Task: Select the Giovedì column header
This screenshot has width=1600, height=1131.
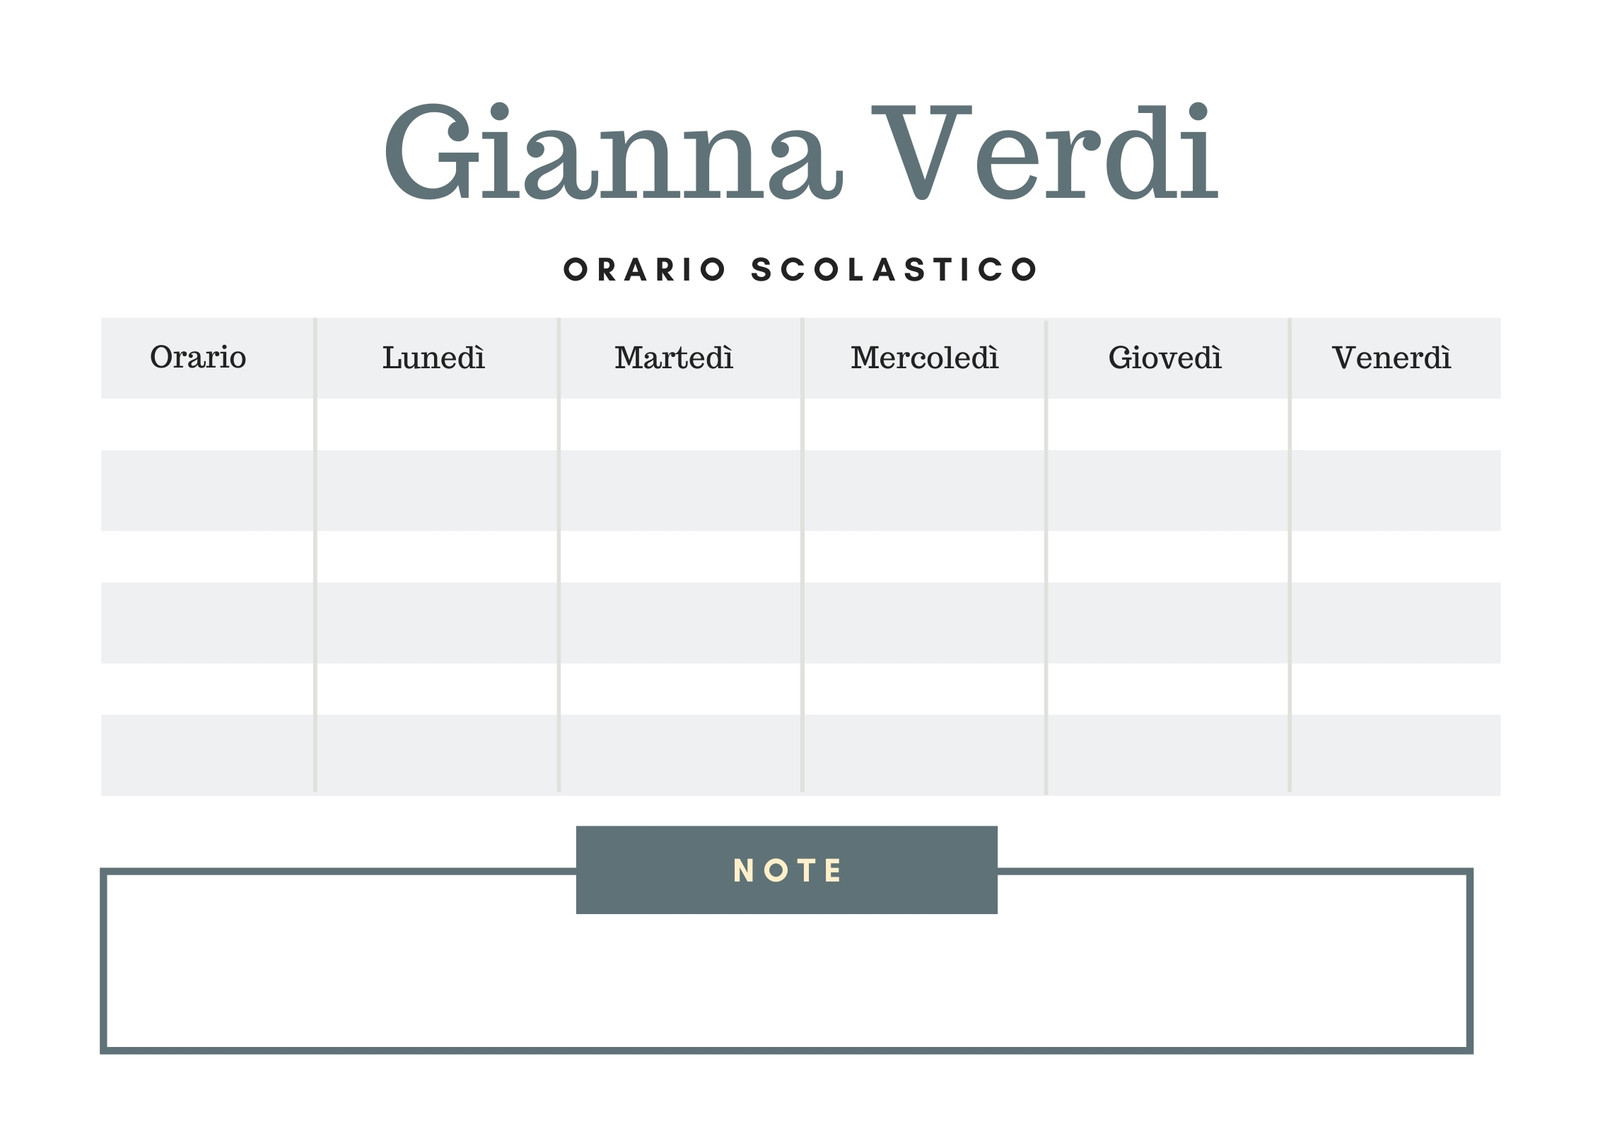Action: tap(1165, 357)
